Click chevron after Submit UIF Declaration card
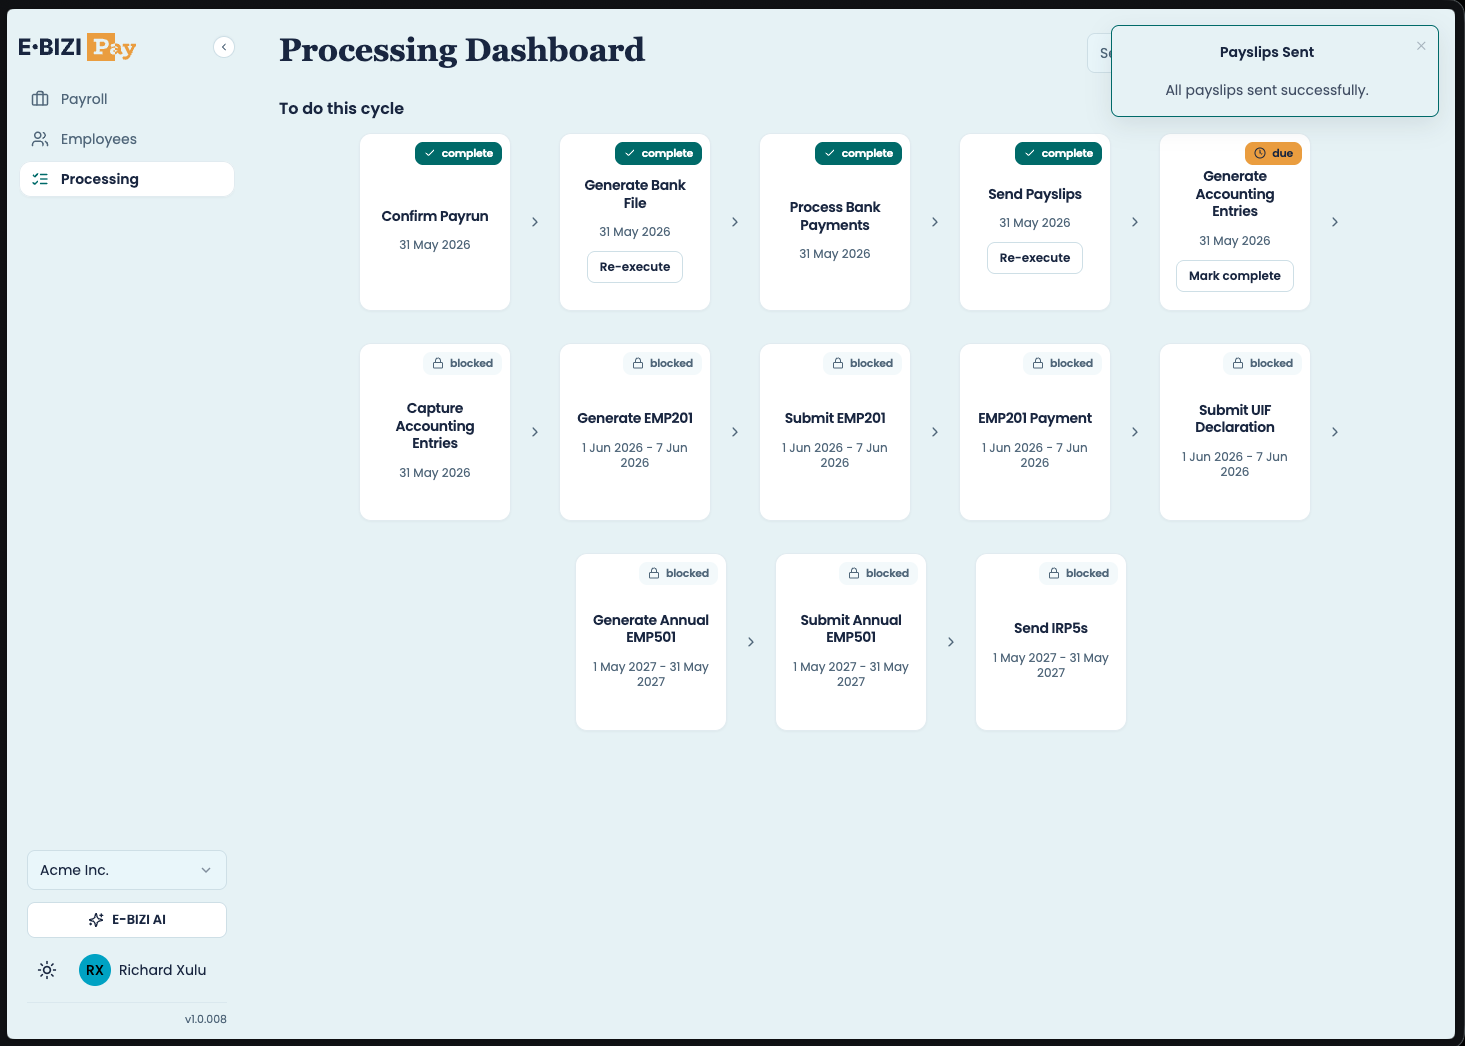Viewport: 1465px width, 1046px height. [x=1335, y=432]
